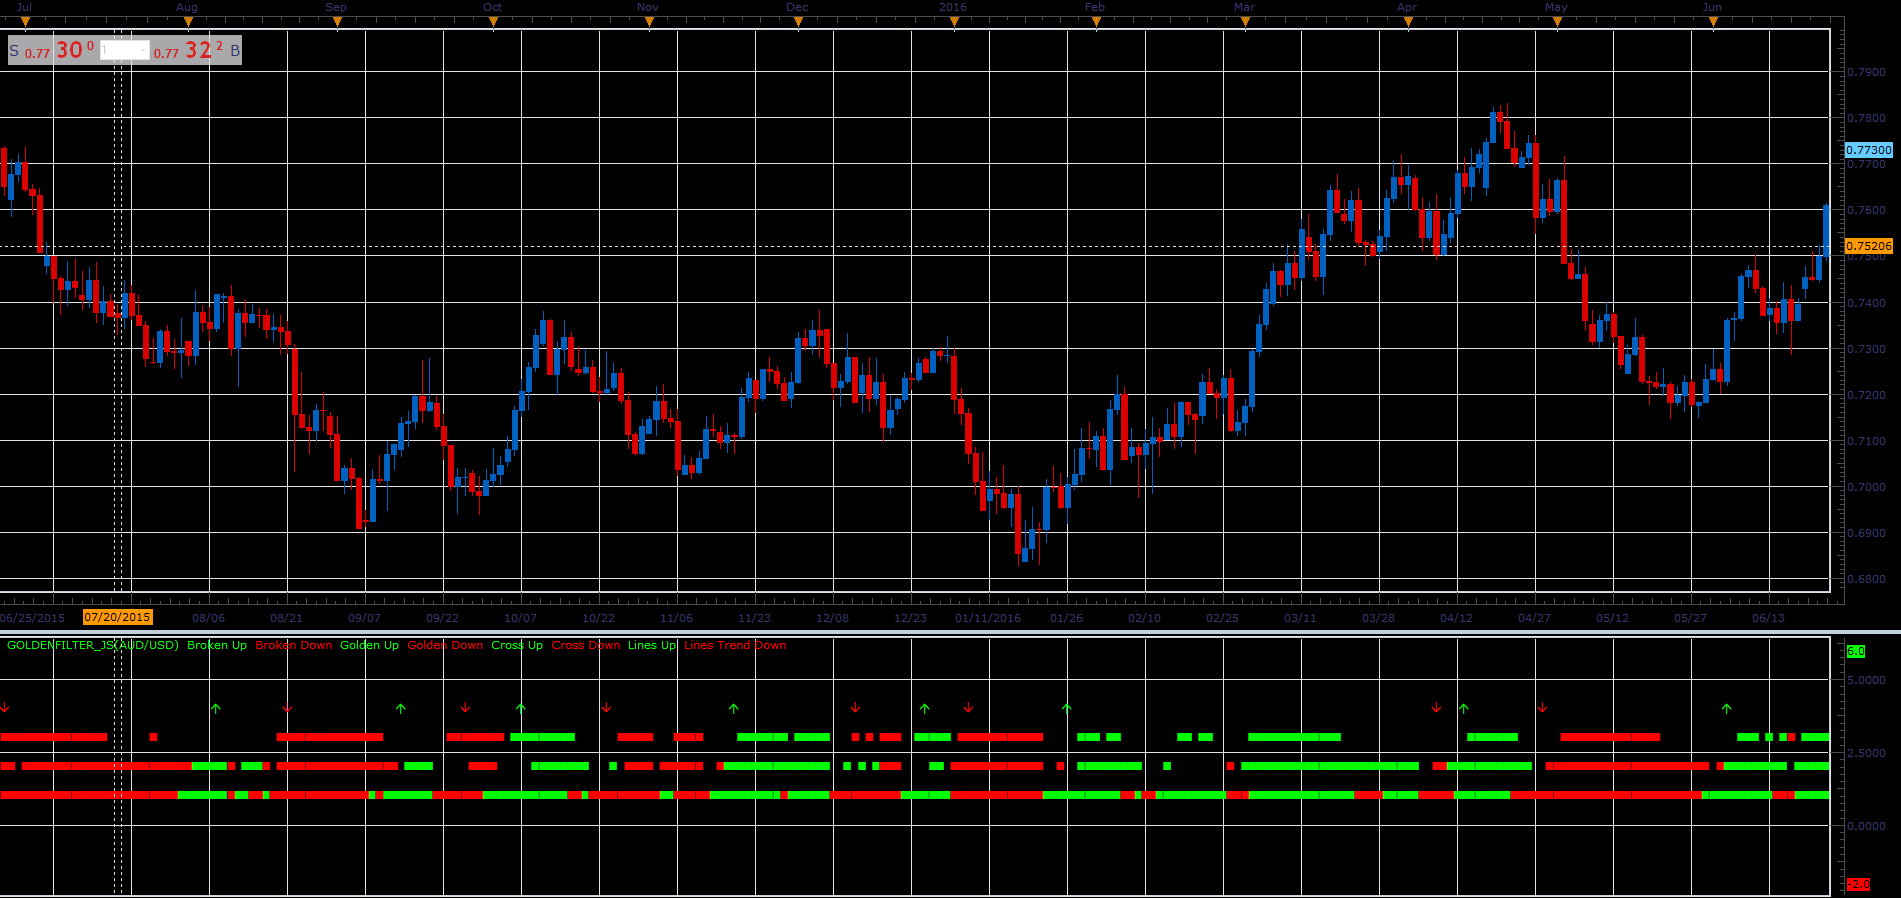Click the buy price 0.77 32
Viewport: 1901px width, 898px height.
(188, 51)
